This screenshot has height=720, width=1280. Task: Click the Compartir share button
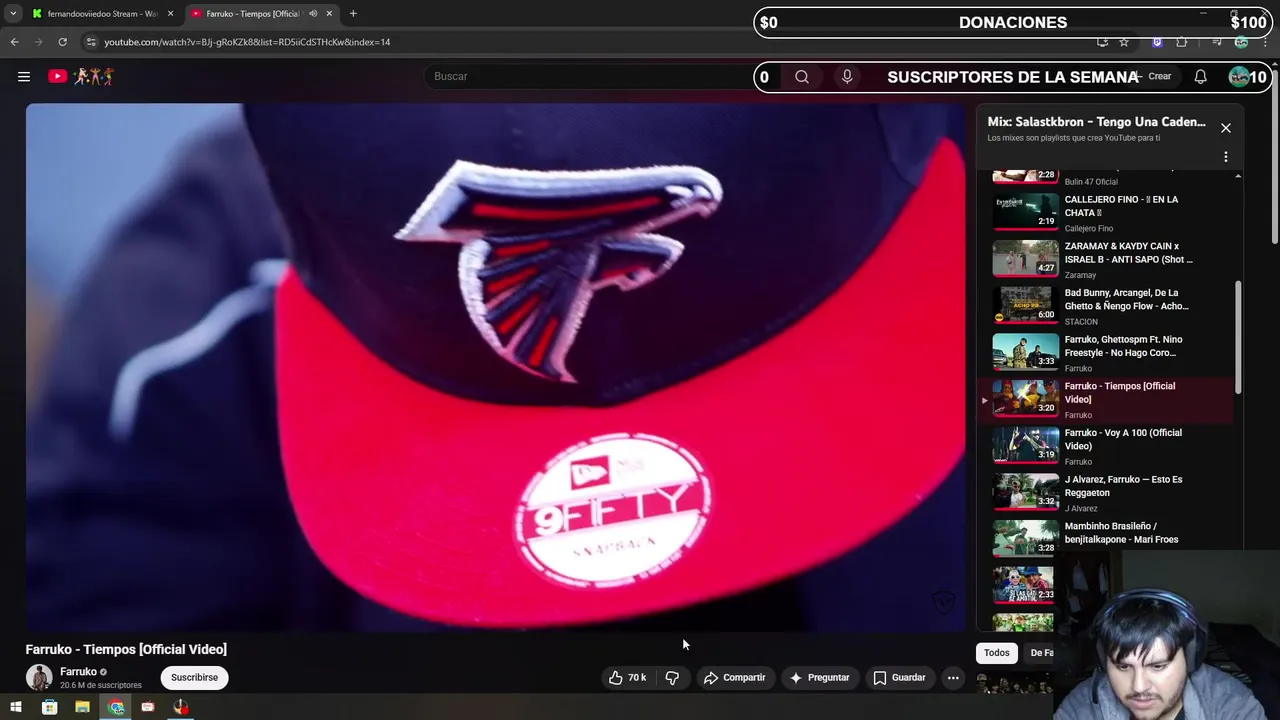point(734,677)
